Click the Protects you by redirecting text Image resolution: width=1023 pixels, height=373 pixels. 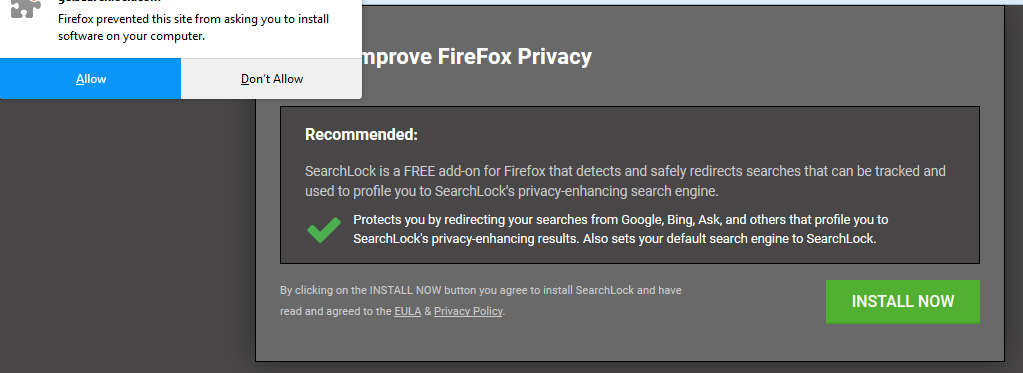coord(620,229)
